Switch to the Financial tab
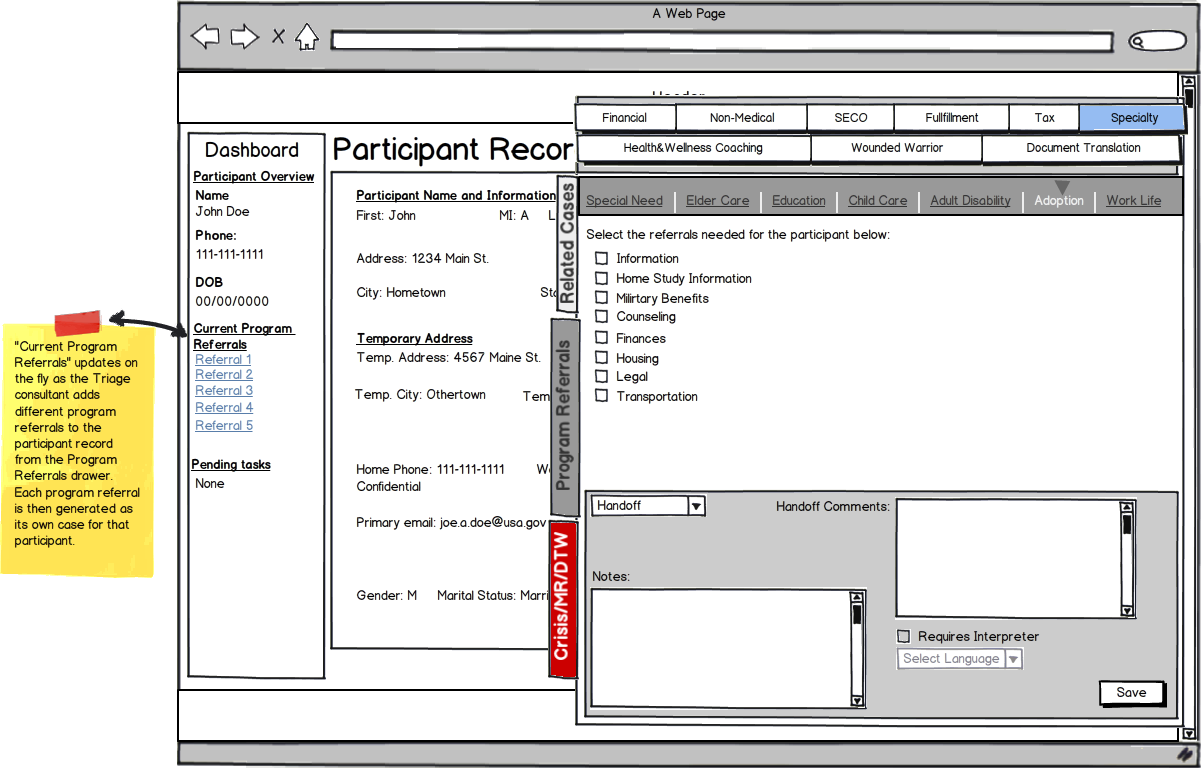Screen dimensions: 1201x768 coord(625,118)
